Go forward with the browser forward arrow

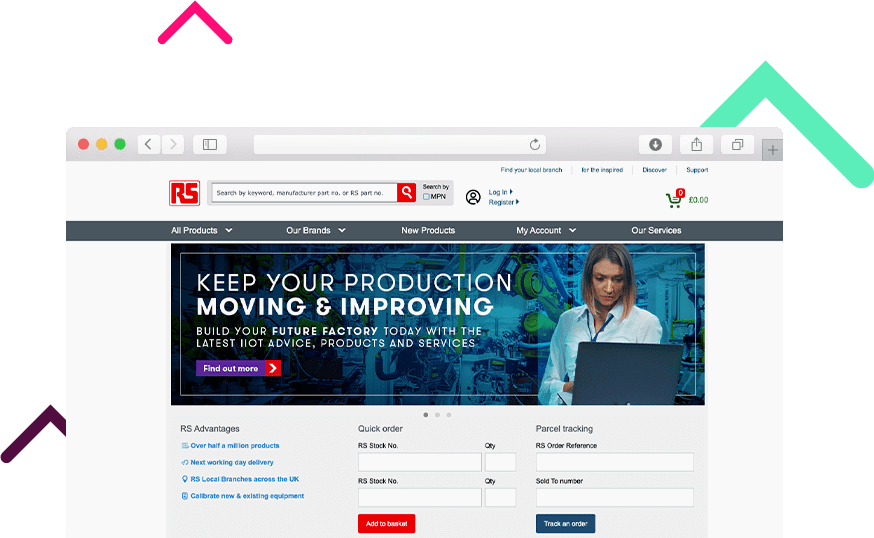click(x=173, y=144)
